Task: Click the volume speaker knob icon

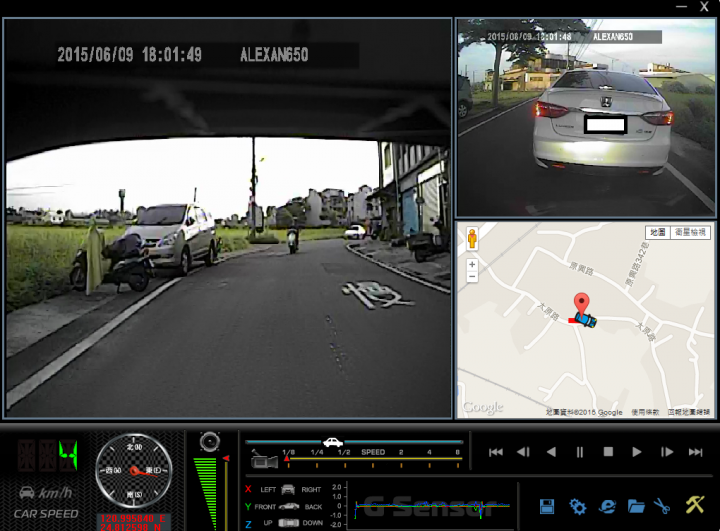Action: [210, 441]
